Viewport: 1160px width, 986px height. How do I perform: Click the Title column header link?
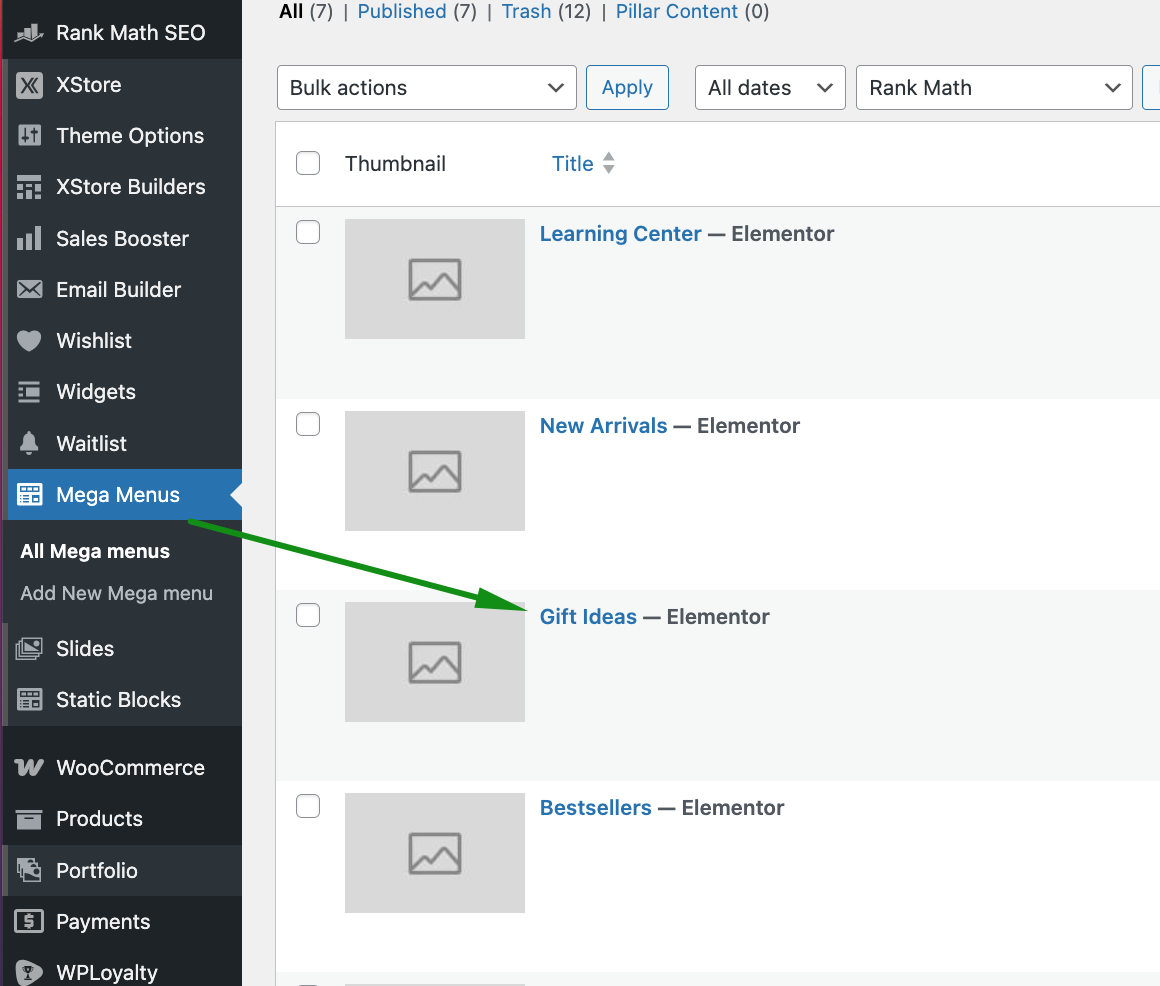tap(573, 163)
